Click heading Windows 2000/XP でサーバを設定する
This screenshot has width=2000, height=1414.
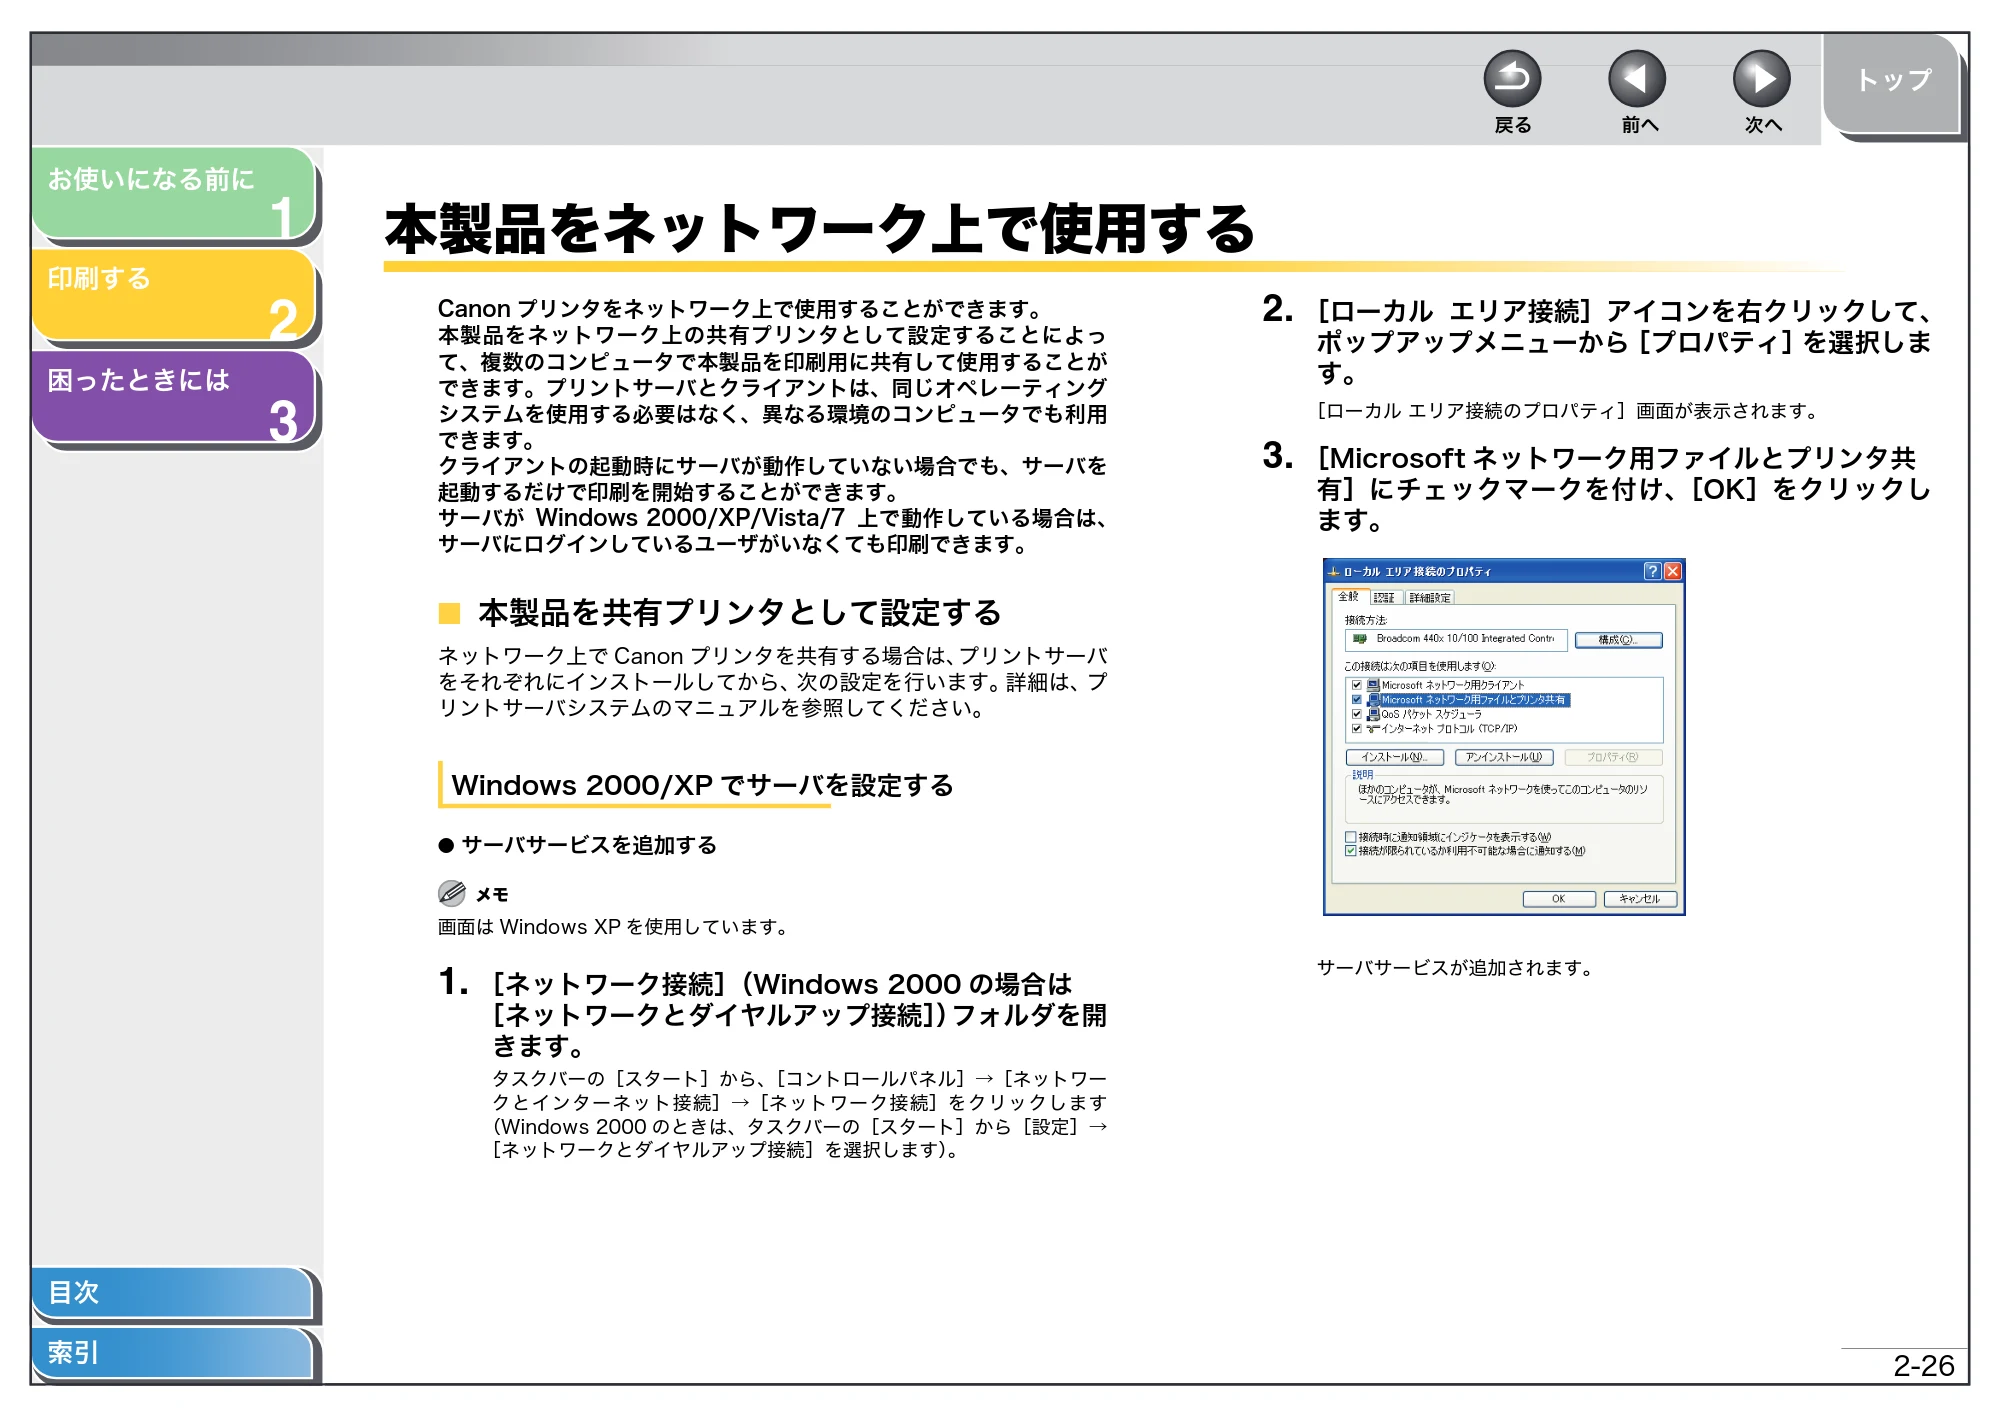coord(702,785)
